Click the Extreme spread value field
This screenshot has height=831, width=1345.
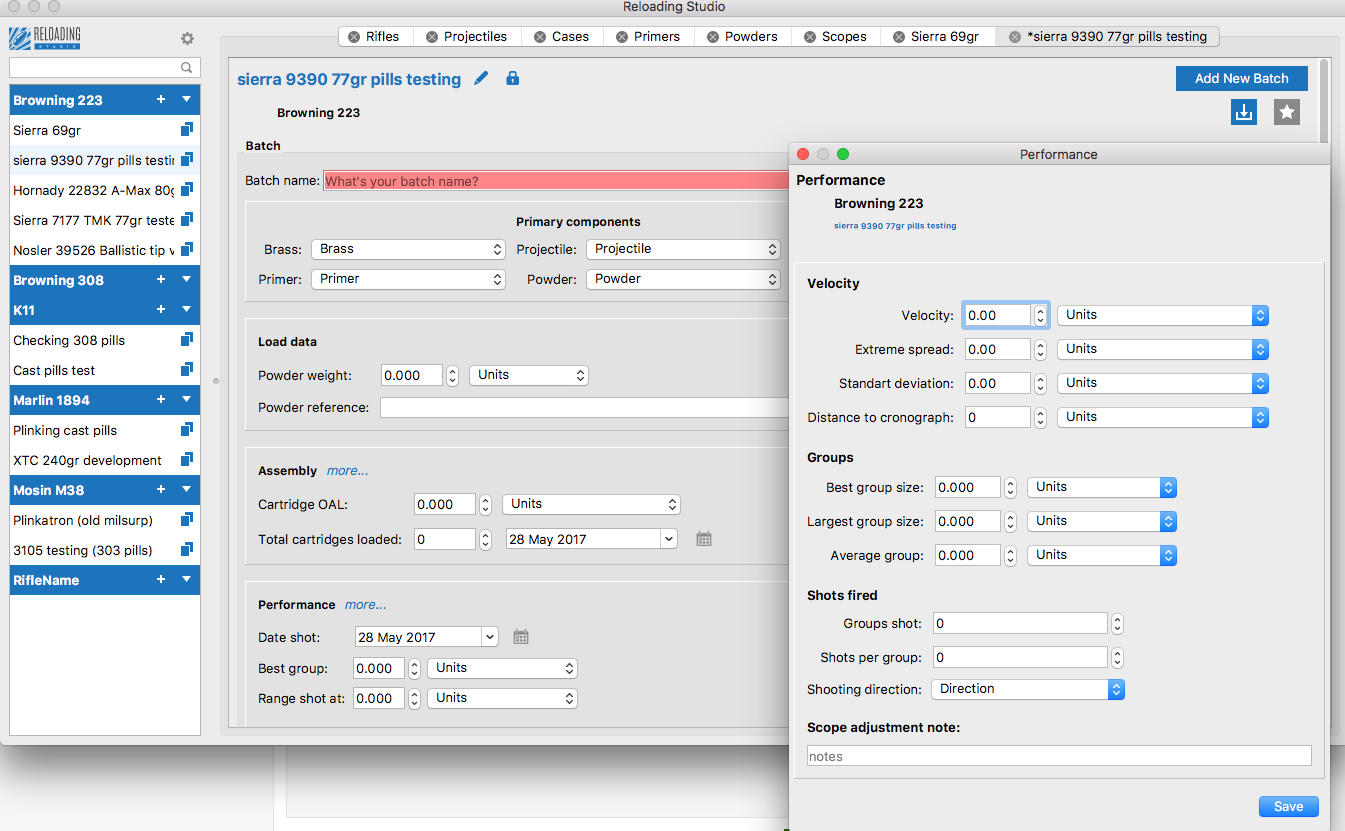tap(998, 350)
